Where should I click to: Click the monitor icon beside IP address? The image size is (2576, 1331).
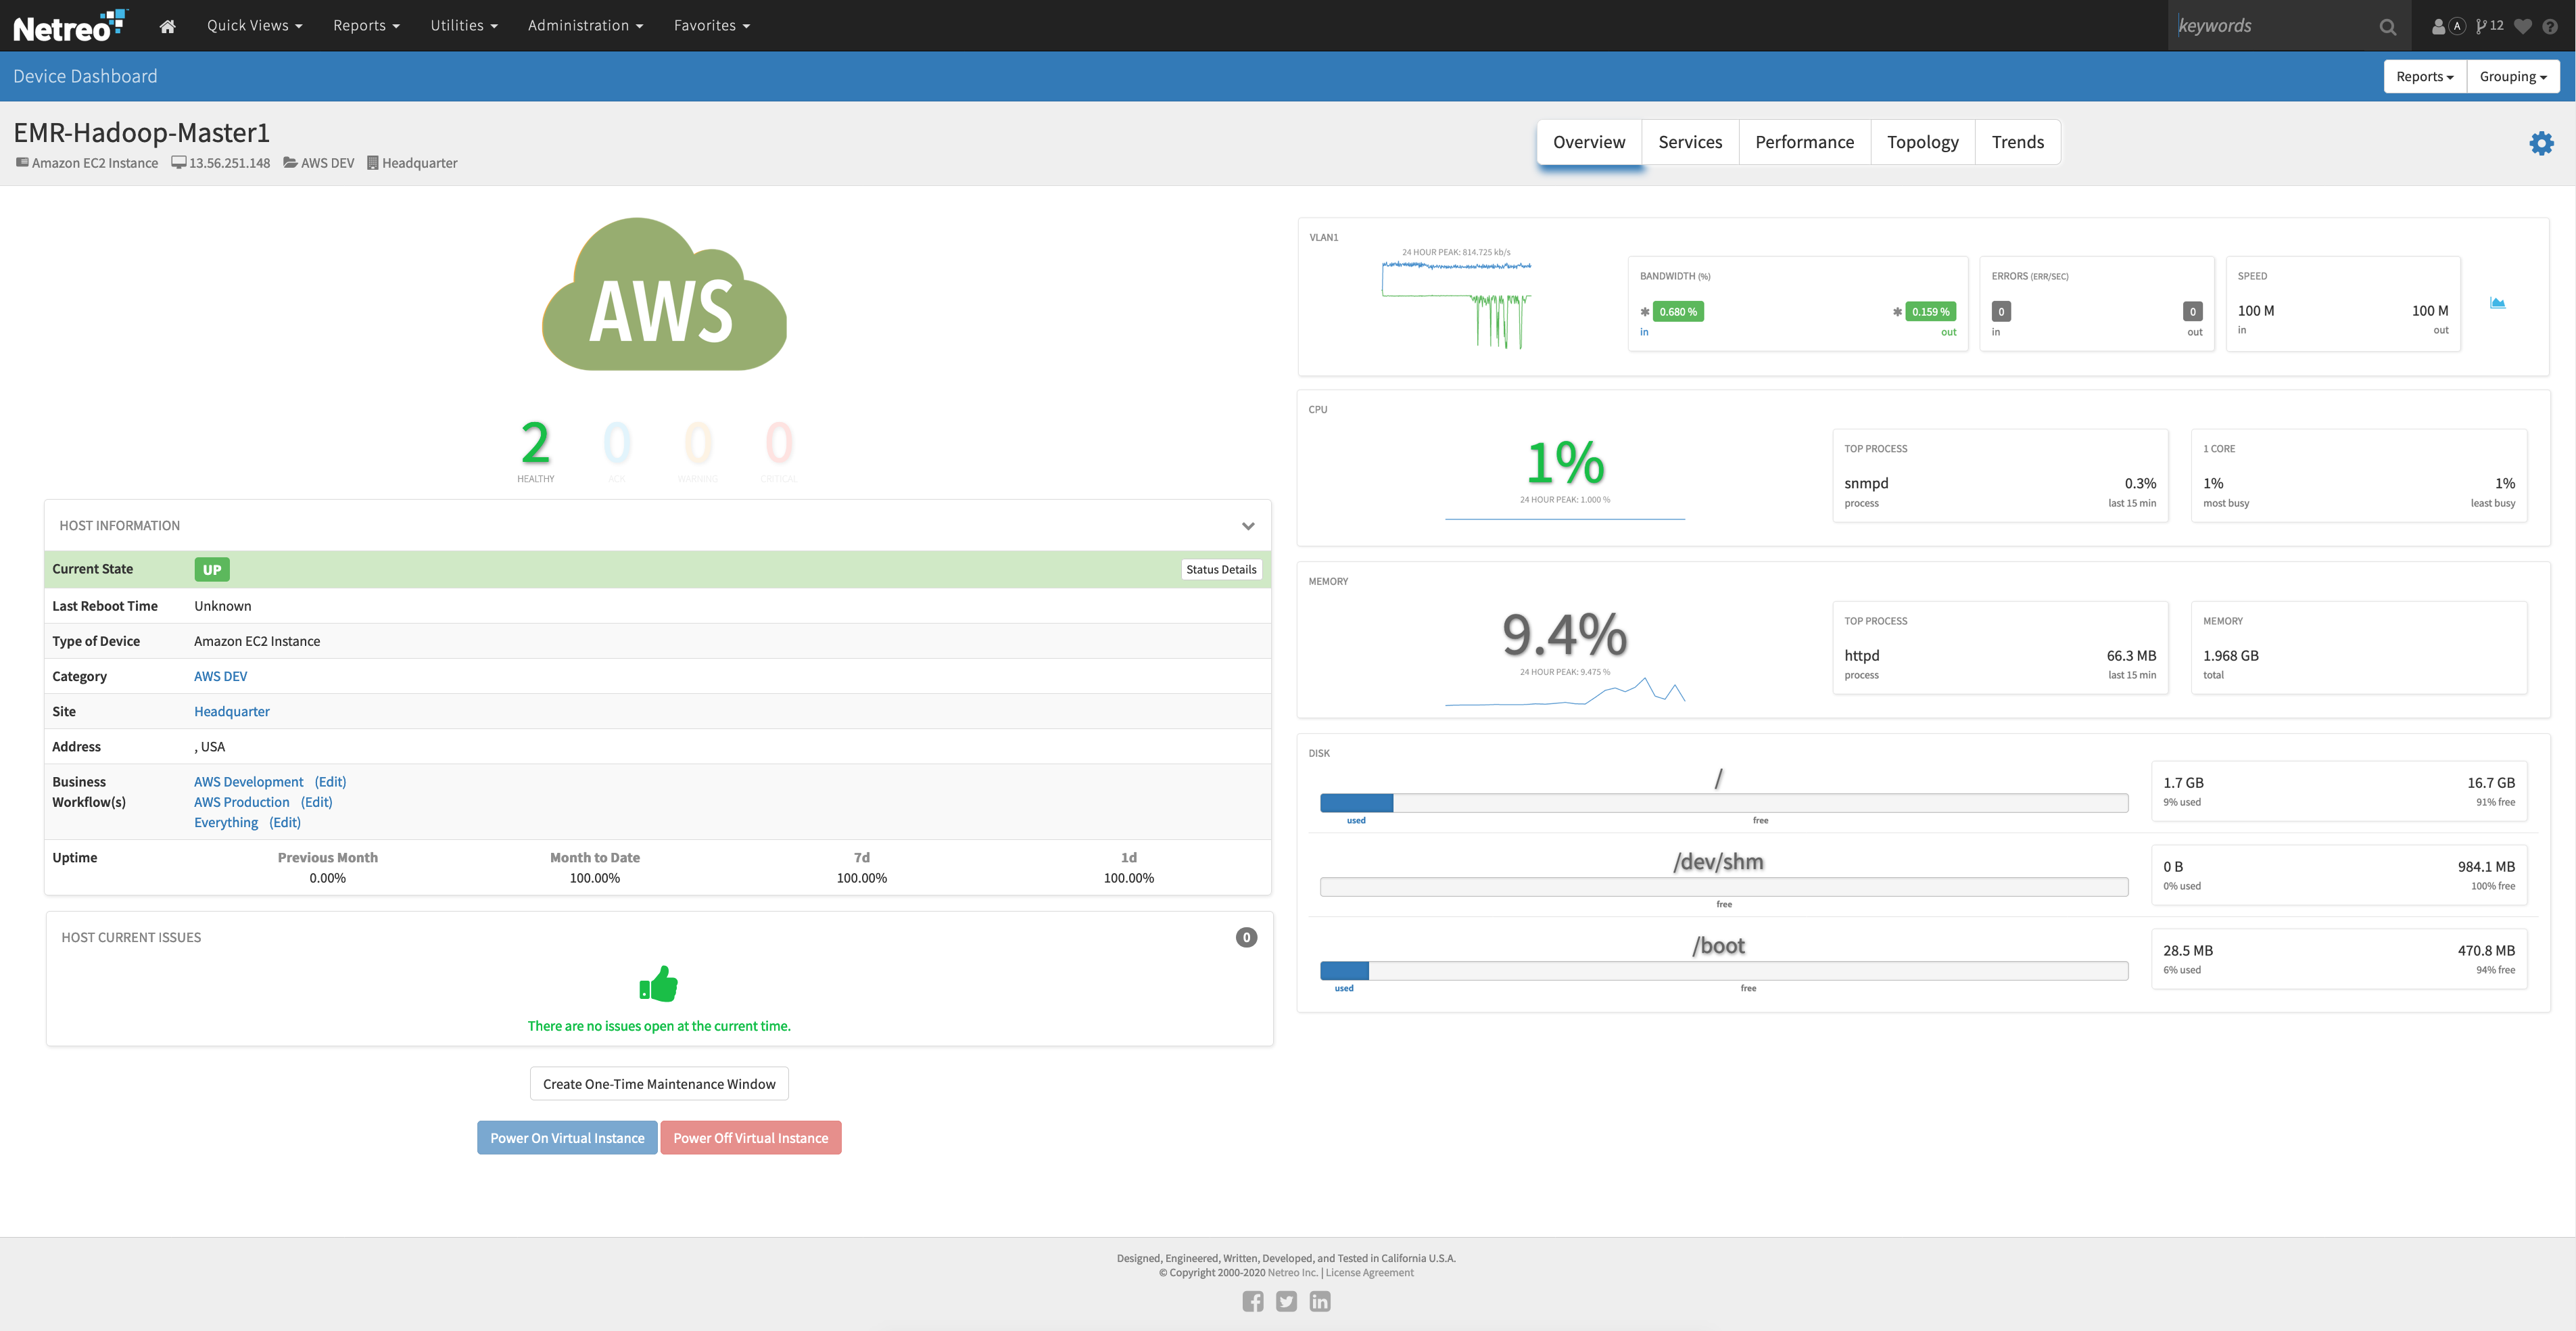point(178,162)
